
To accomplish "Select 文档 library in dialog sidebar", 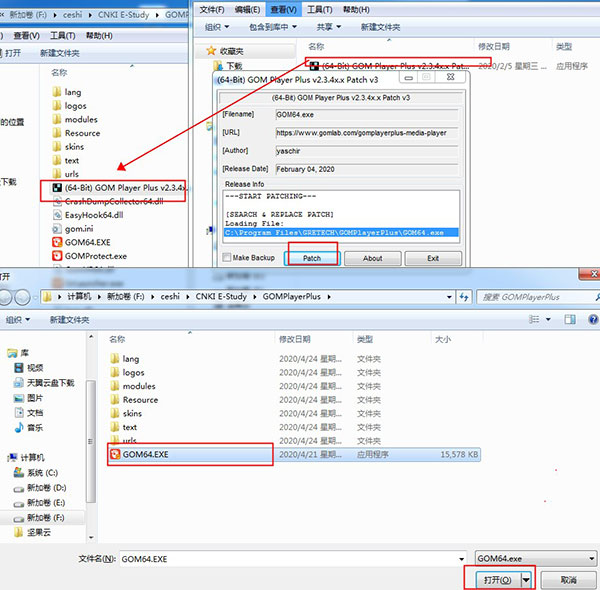I will tap(29, 413).
